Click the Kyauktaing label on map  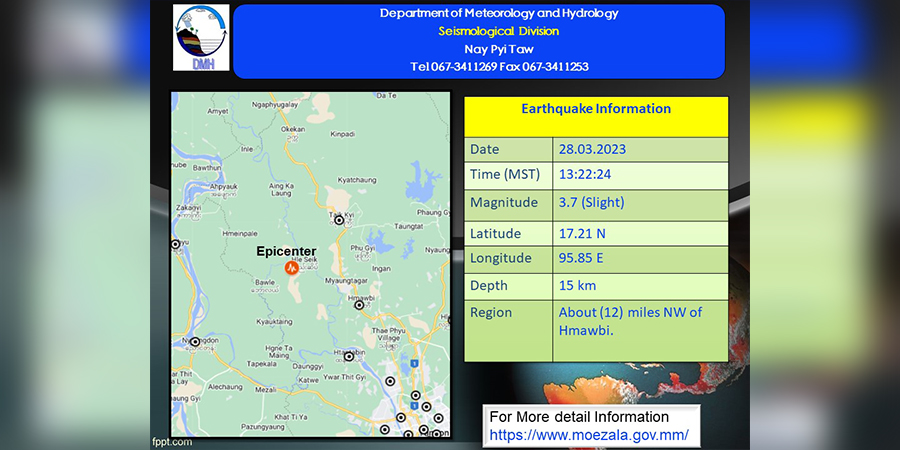click(x=274, y=322)
